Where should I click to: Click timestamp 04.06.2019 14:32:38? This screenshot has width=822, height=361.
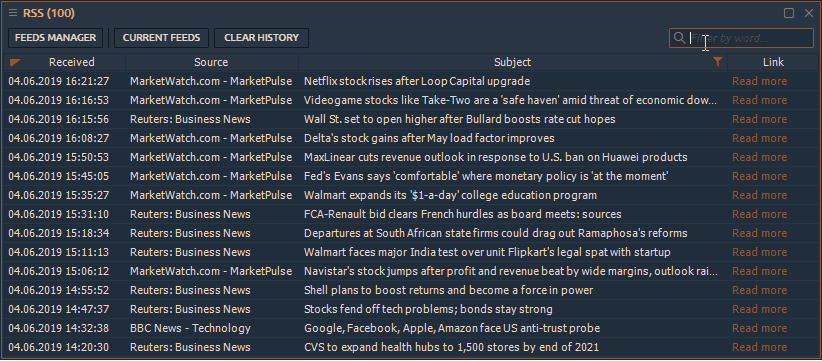point(59,328)
